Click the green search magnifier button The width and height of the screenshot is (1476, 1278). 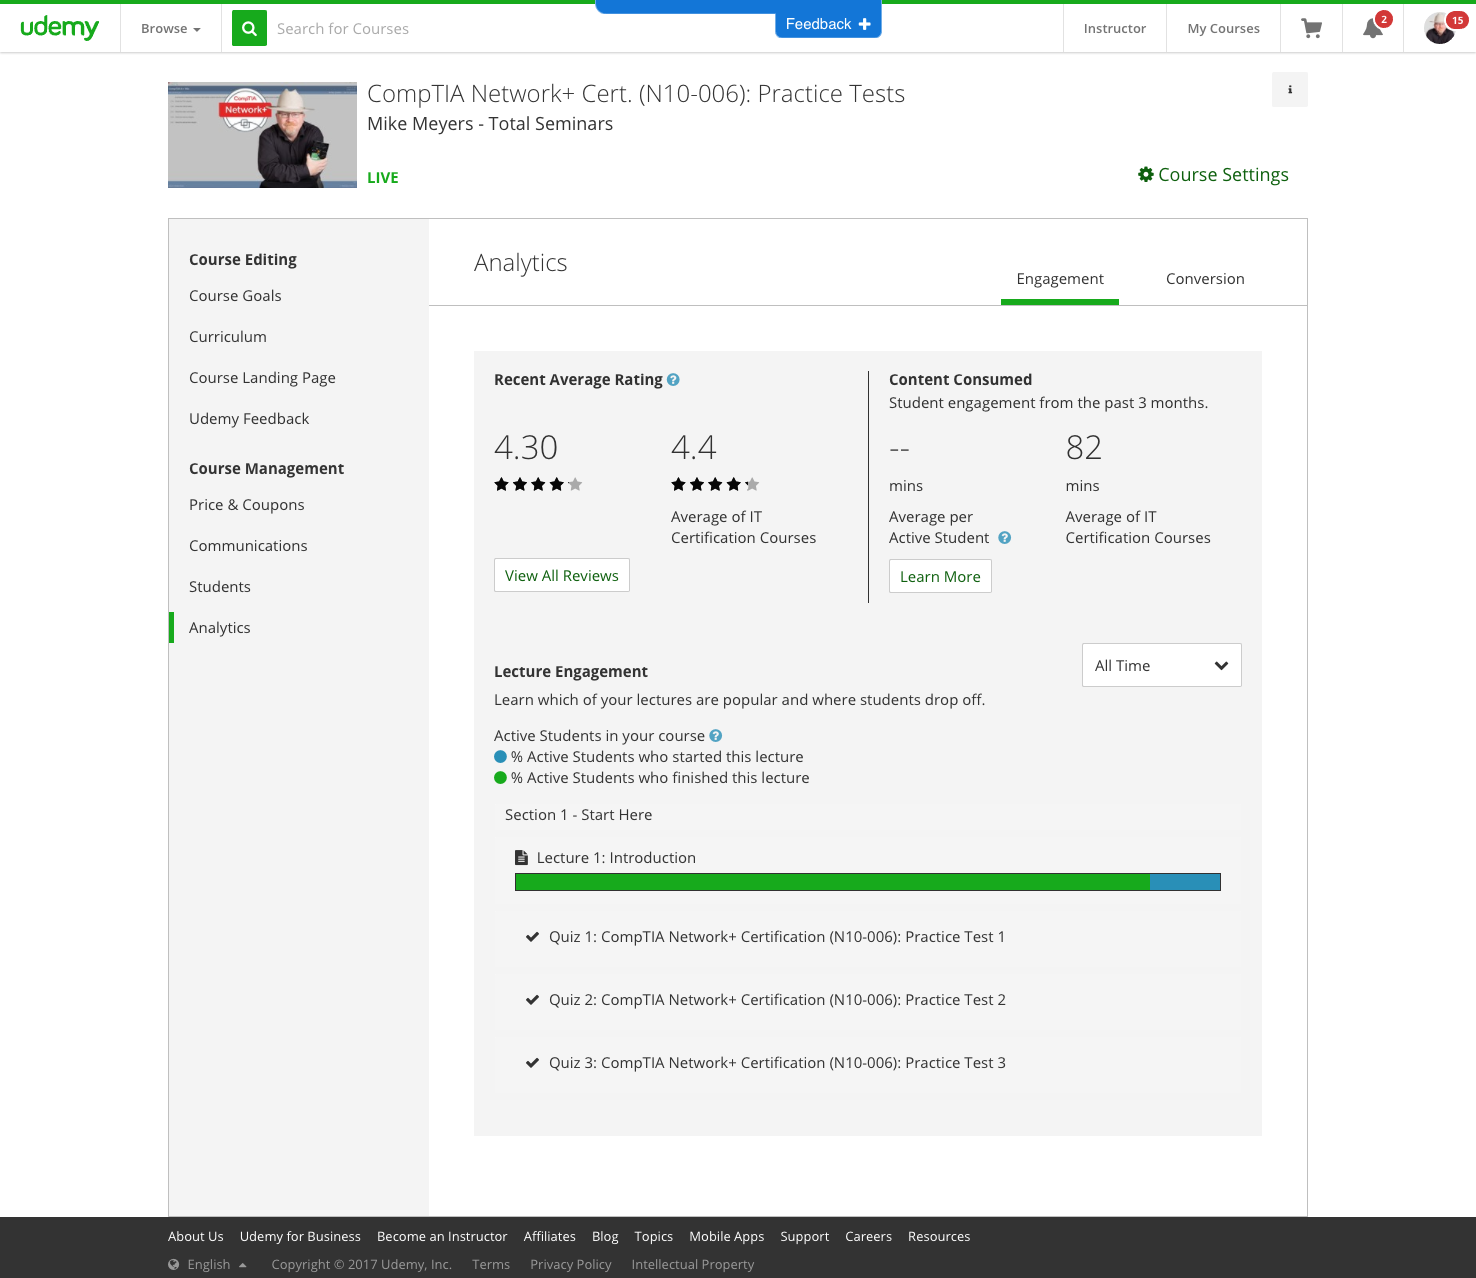click(x=250, y=29)
